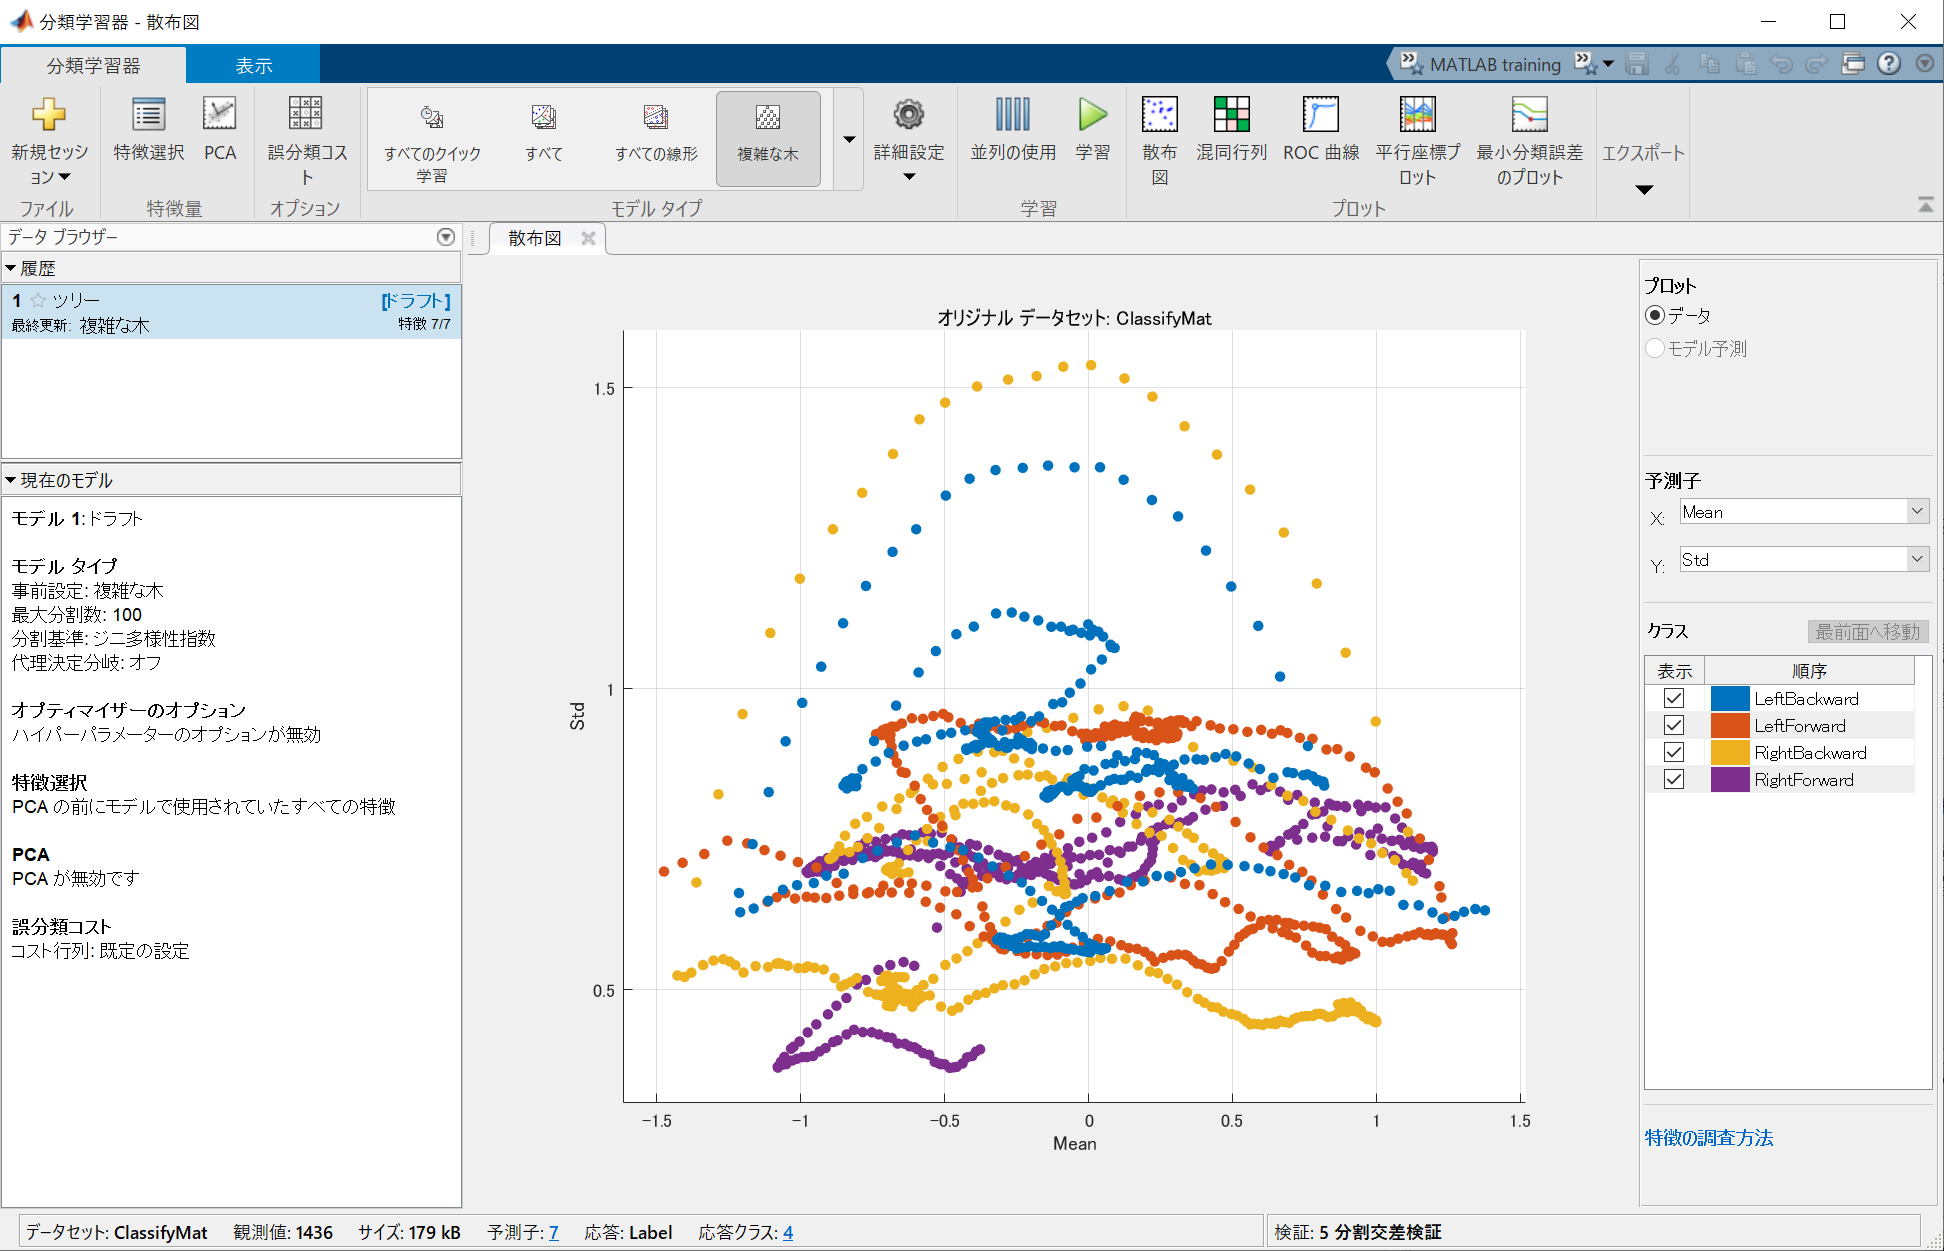Open the 混同行列 confusion matrix plot
This screenshot has height=1251, width=1944.
point(1232,129)
